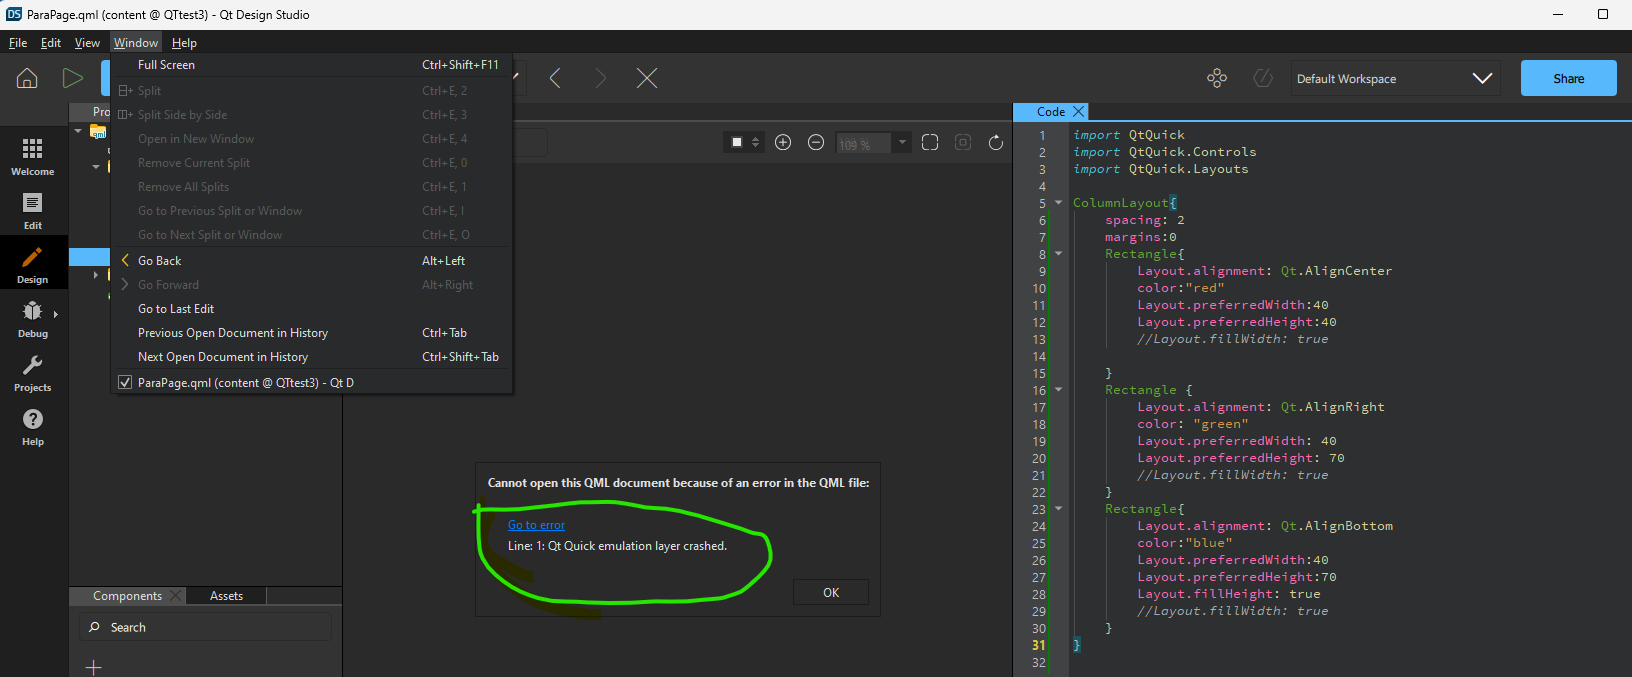The width and height of the screenshot is (1632, 677).
Task: Collapse the top project tree node
Action: click(78, 131)
